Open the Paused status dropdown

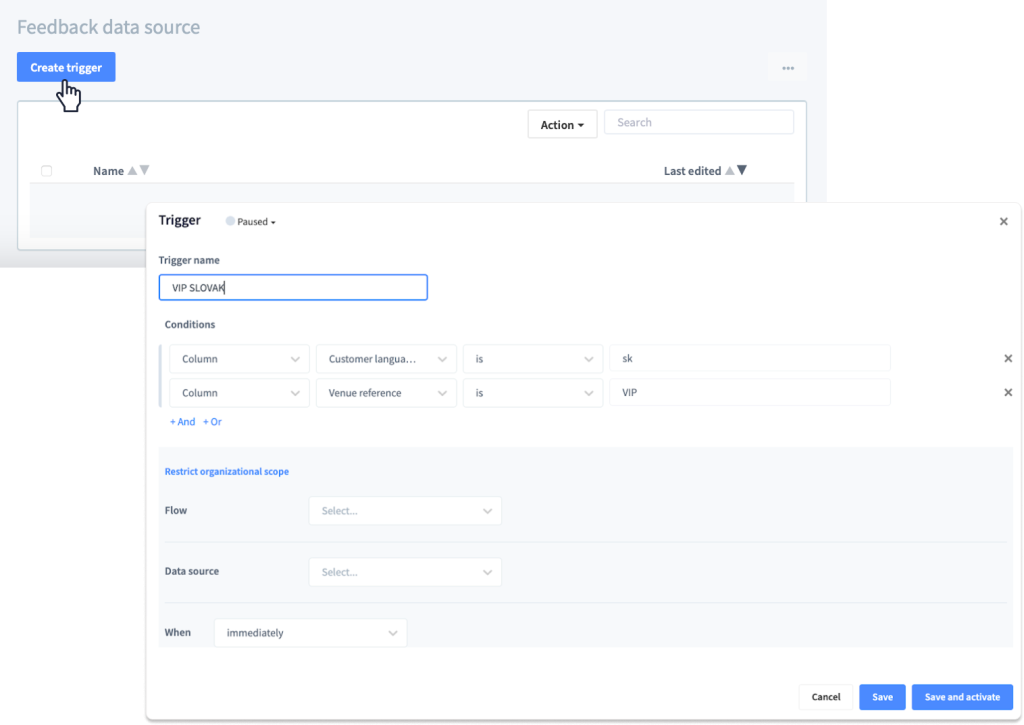[x=251, y=221]
